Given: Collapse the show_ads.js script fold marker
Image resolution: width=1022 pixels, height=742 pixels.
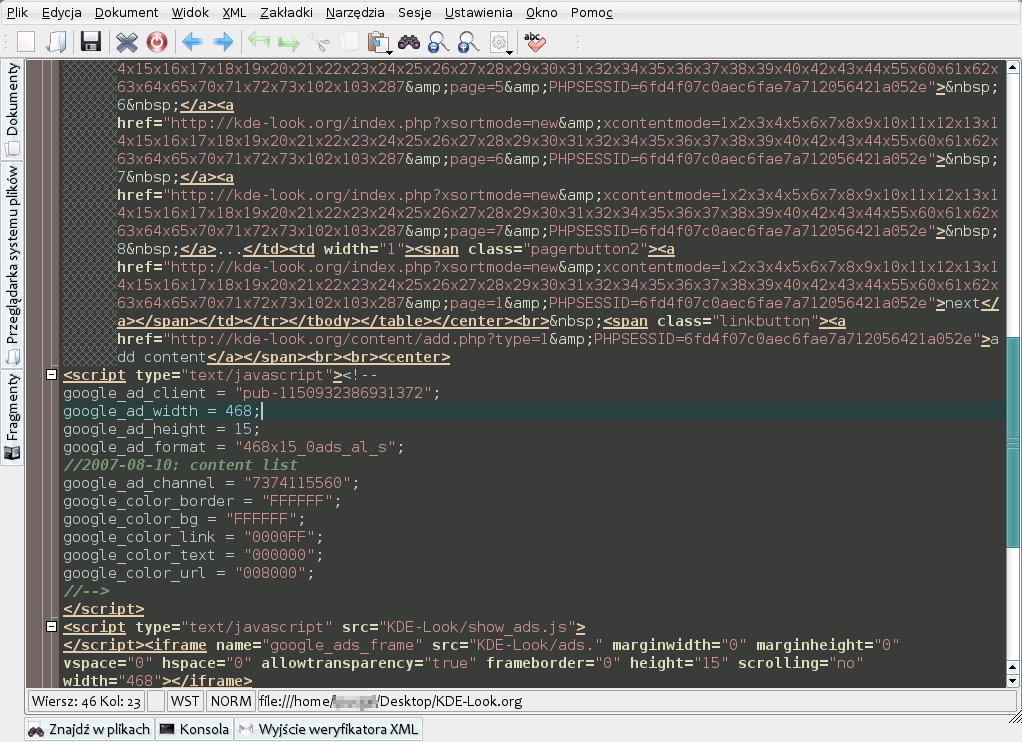Looking at the screenshot, I should tap(51, 626).
